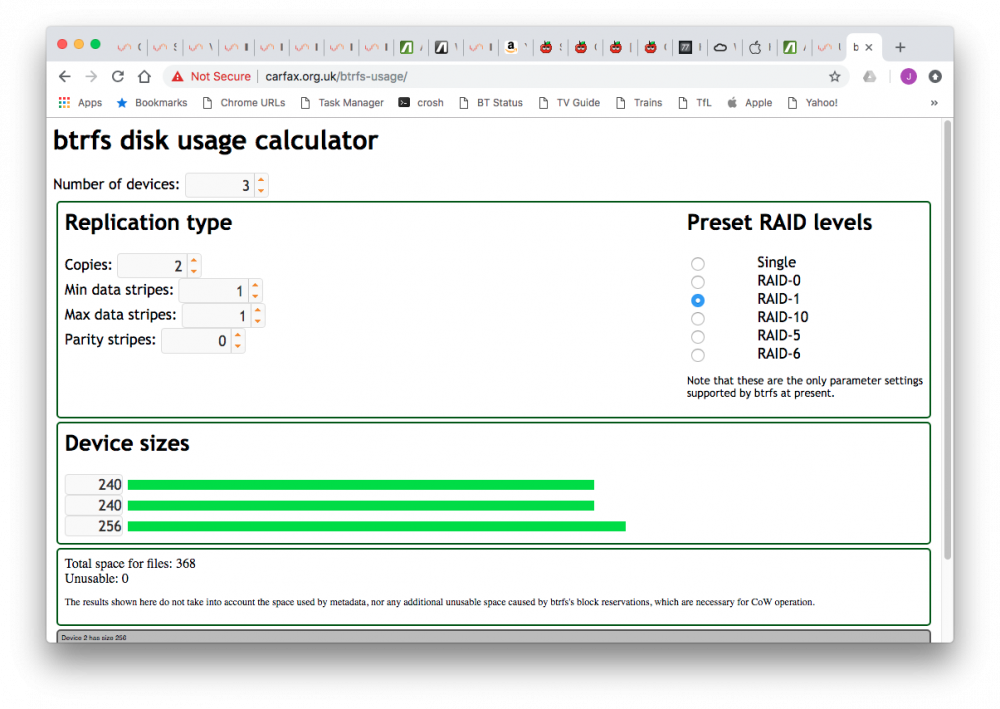Switch to the black square 77 tab
Screen dimensions: 1000x709
click(x=685, y=47)
